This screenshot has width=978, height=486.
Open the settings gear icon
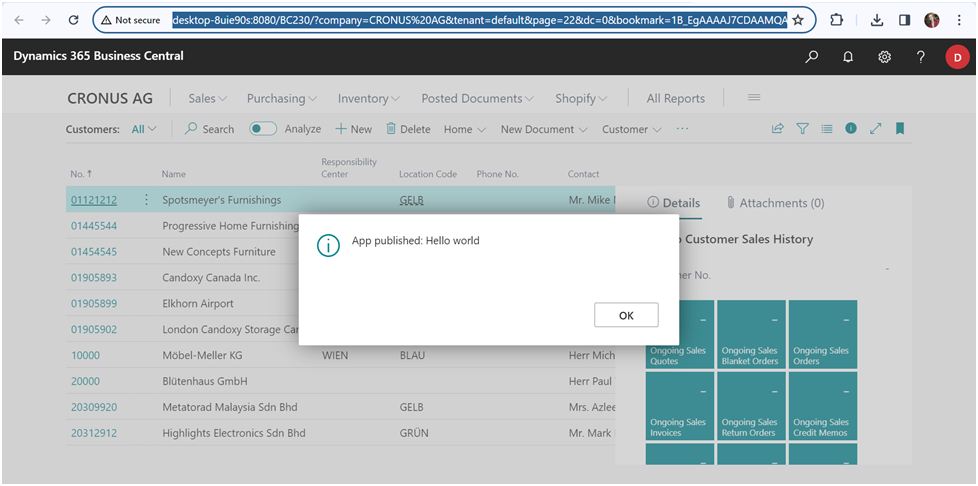pyautogui.click(x=884, y=57)
